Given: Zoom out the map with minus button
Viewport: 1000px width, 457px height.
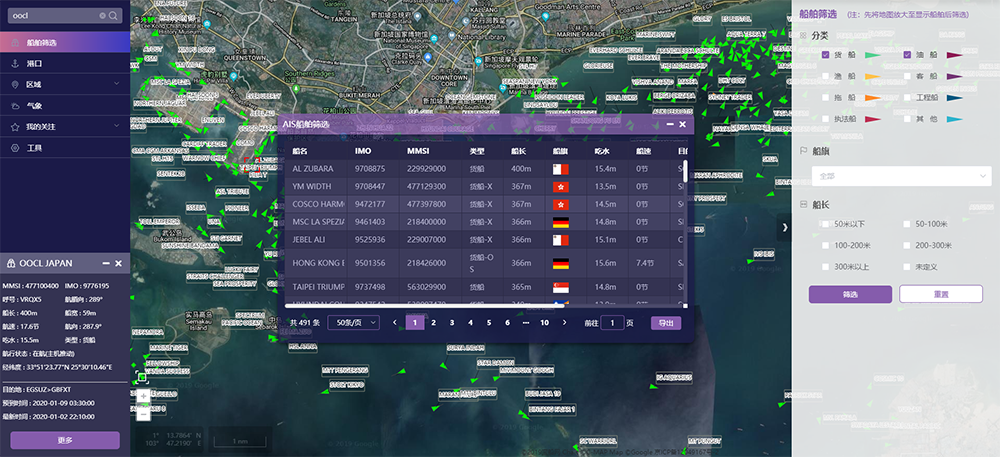Looking at the screenshot, I should [x=143, y=412].
